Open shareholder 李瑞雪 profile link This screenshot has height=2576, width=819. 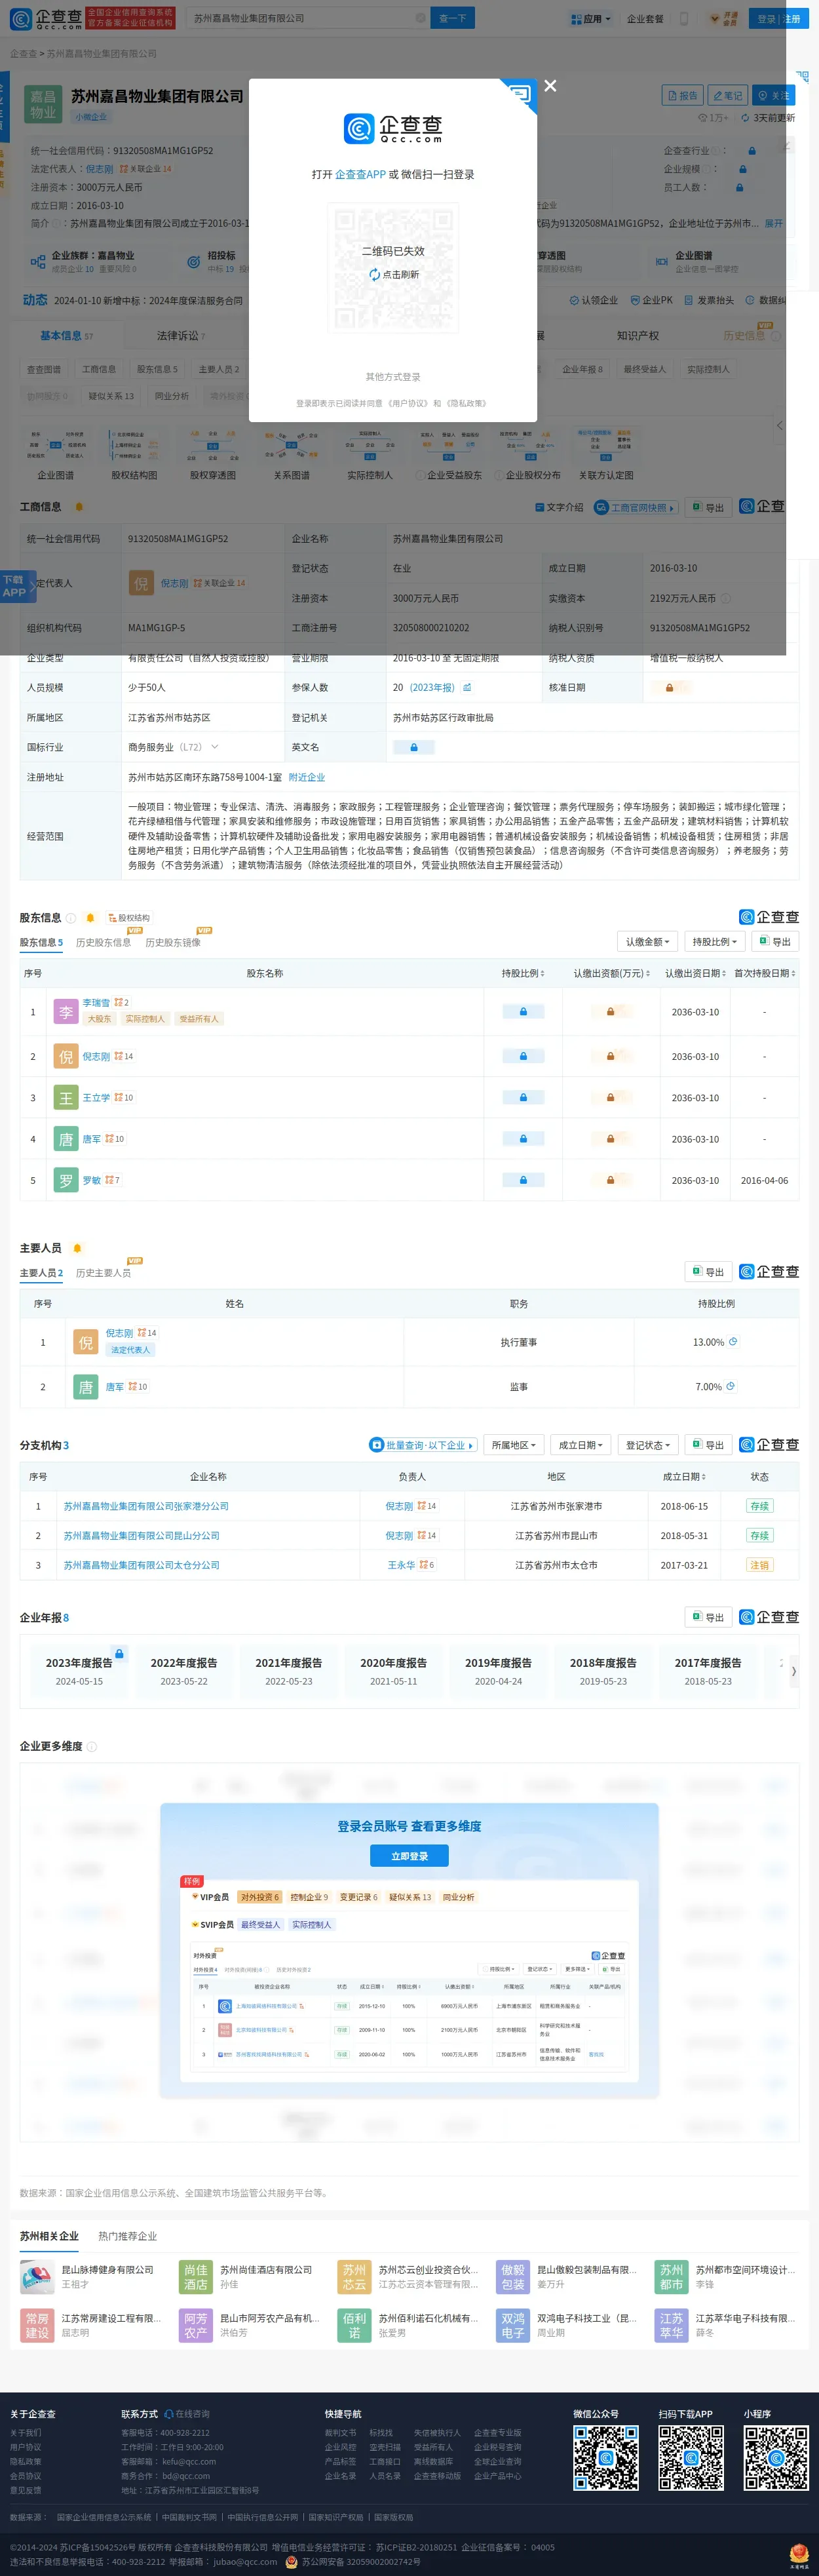pos(96,1002)
